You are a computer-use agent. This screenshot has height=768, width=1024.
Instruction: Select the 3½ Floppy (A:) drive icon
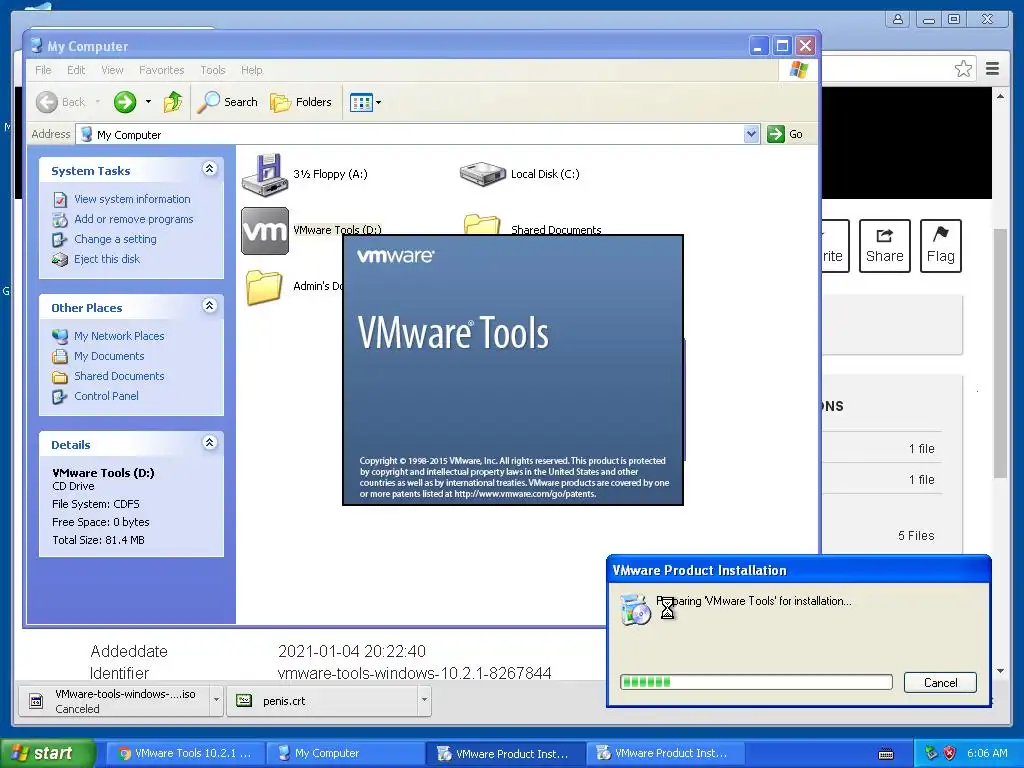pos(265,175)
